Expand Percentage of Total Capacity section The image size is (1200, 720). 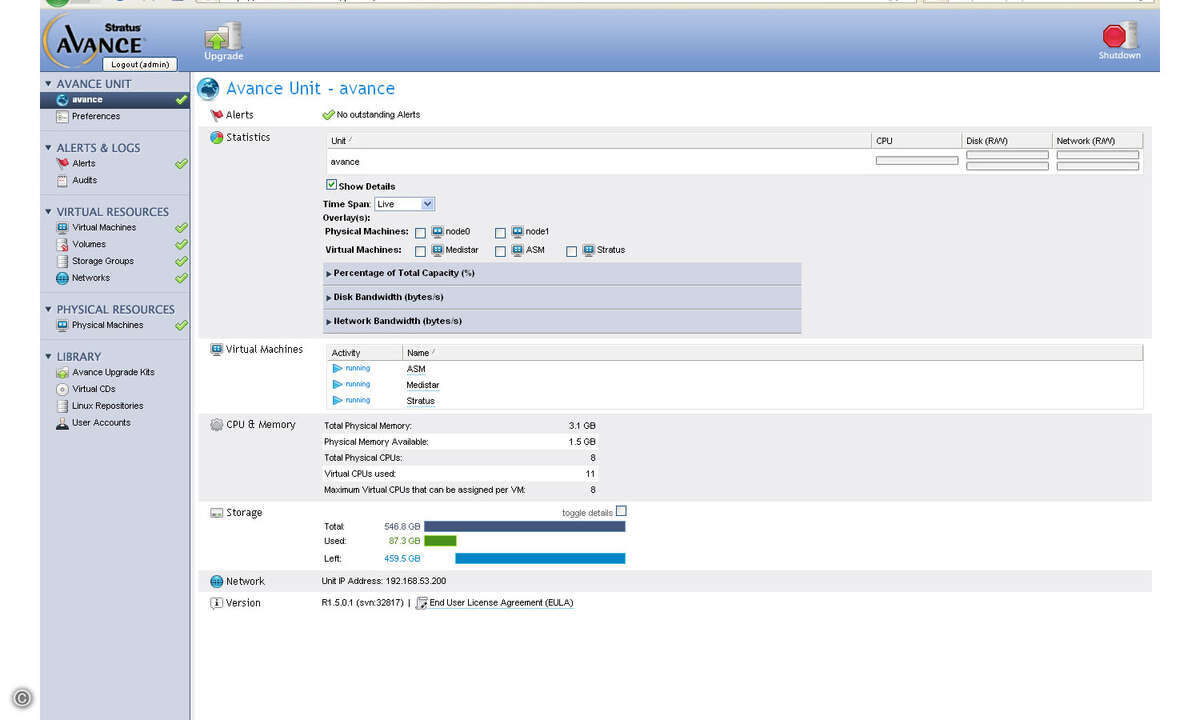[403, 273]
